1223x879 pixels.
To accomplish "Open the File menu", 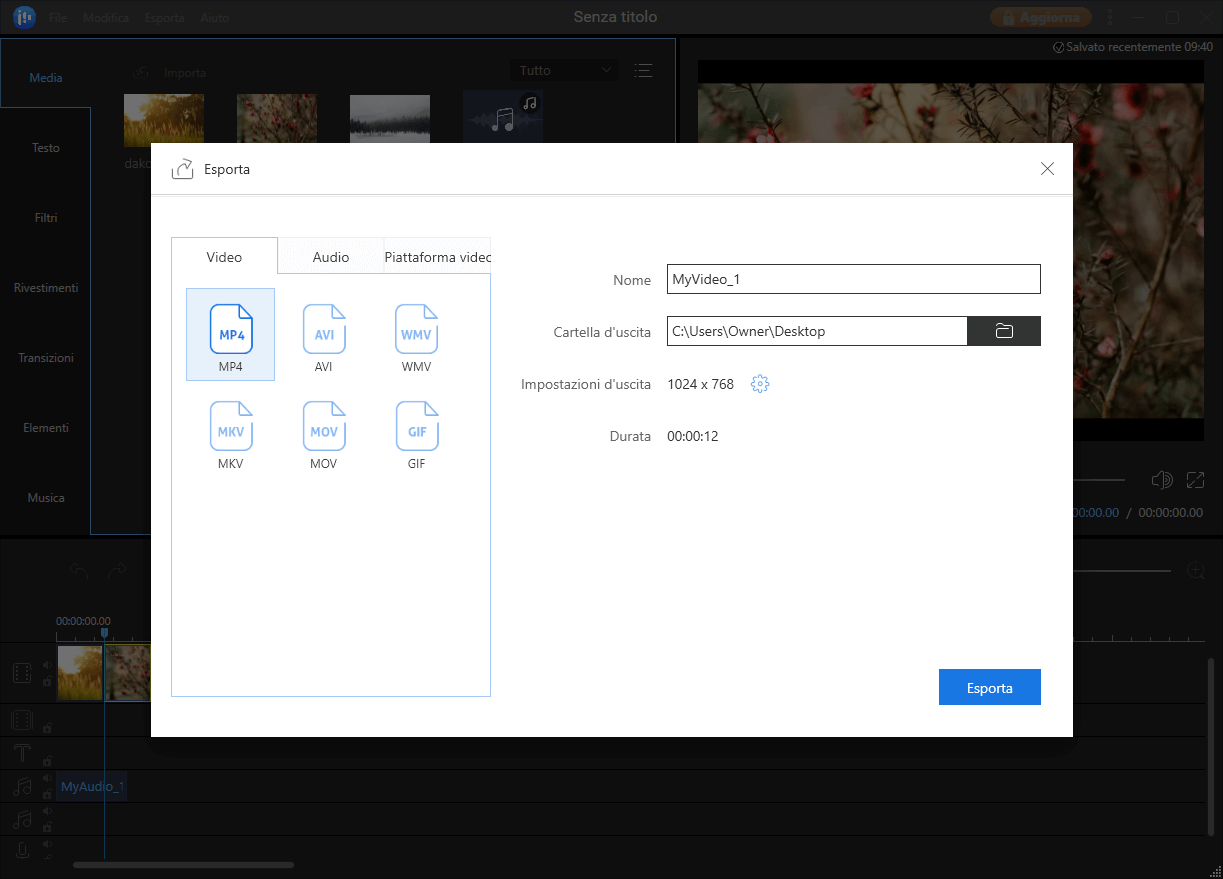I will [x=58, y=18].
